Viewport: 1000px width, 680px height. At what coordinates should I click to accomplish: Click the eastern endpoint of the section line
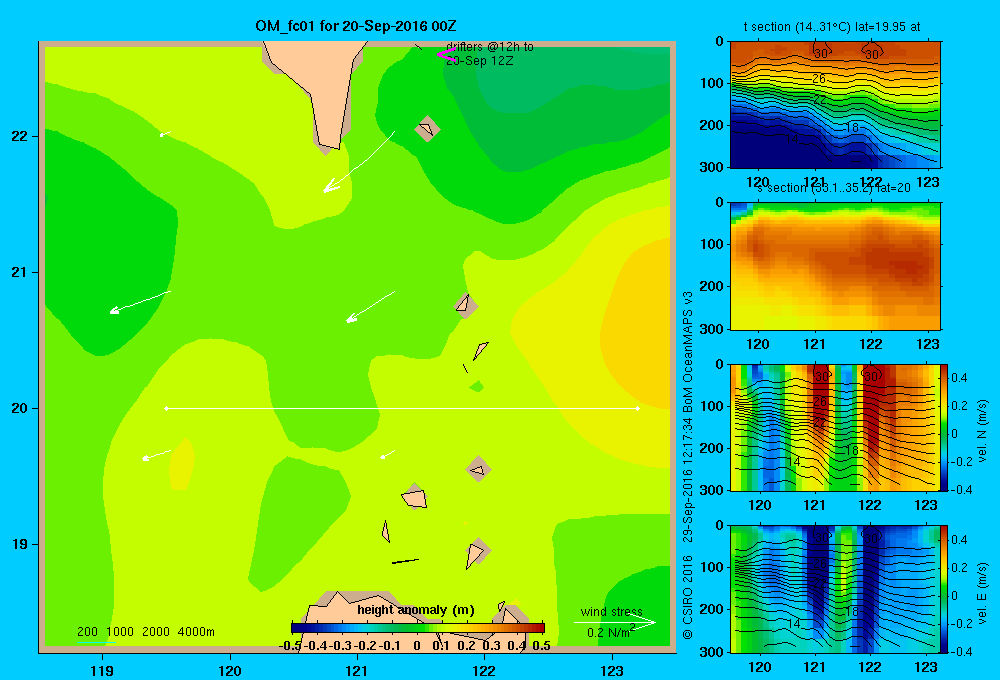(x=638, y=408)
